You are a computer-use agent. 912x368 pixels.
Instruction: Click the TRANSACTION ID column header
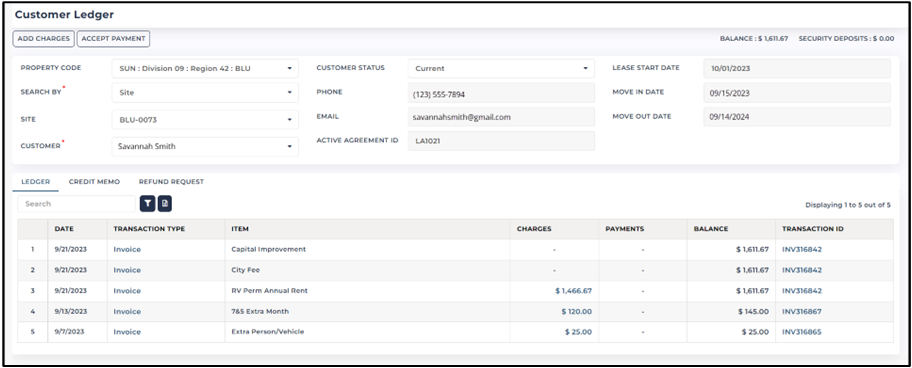(x=834, y=229)
